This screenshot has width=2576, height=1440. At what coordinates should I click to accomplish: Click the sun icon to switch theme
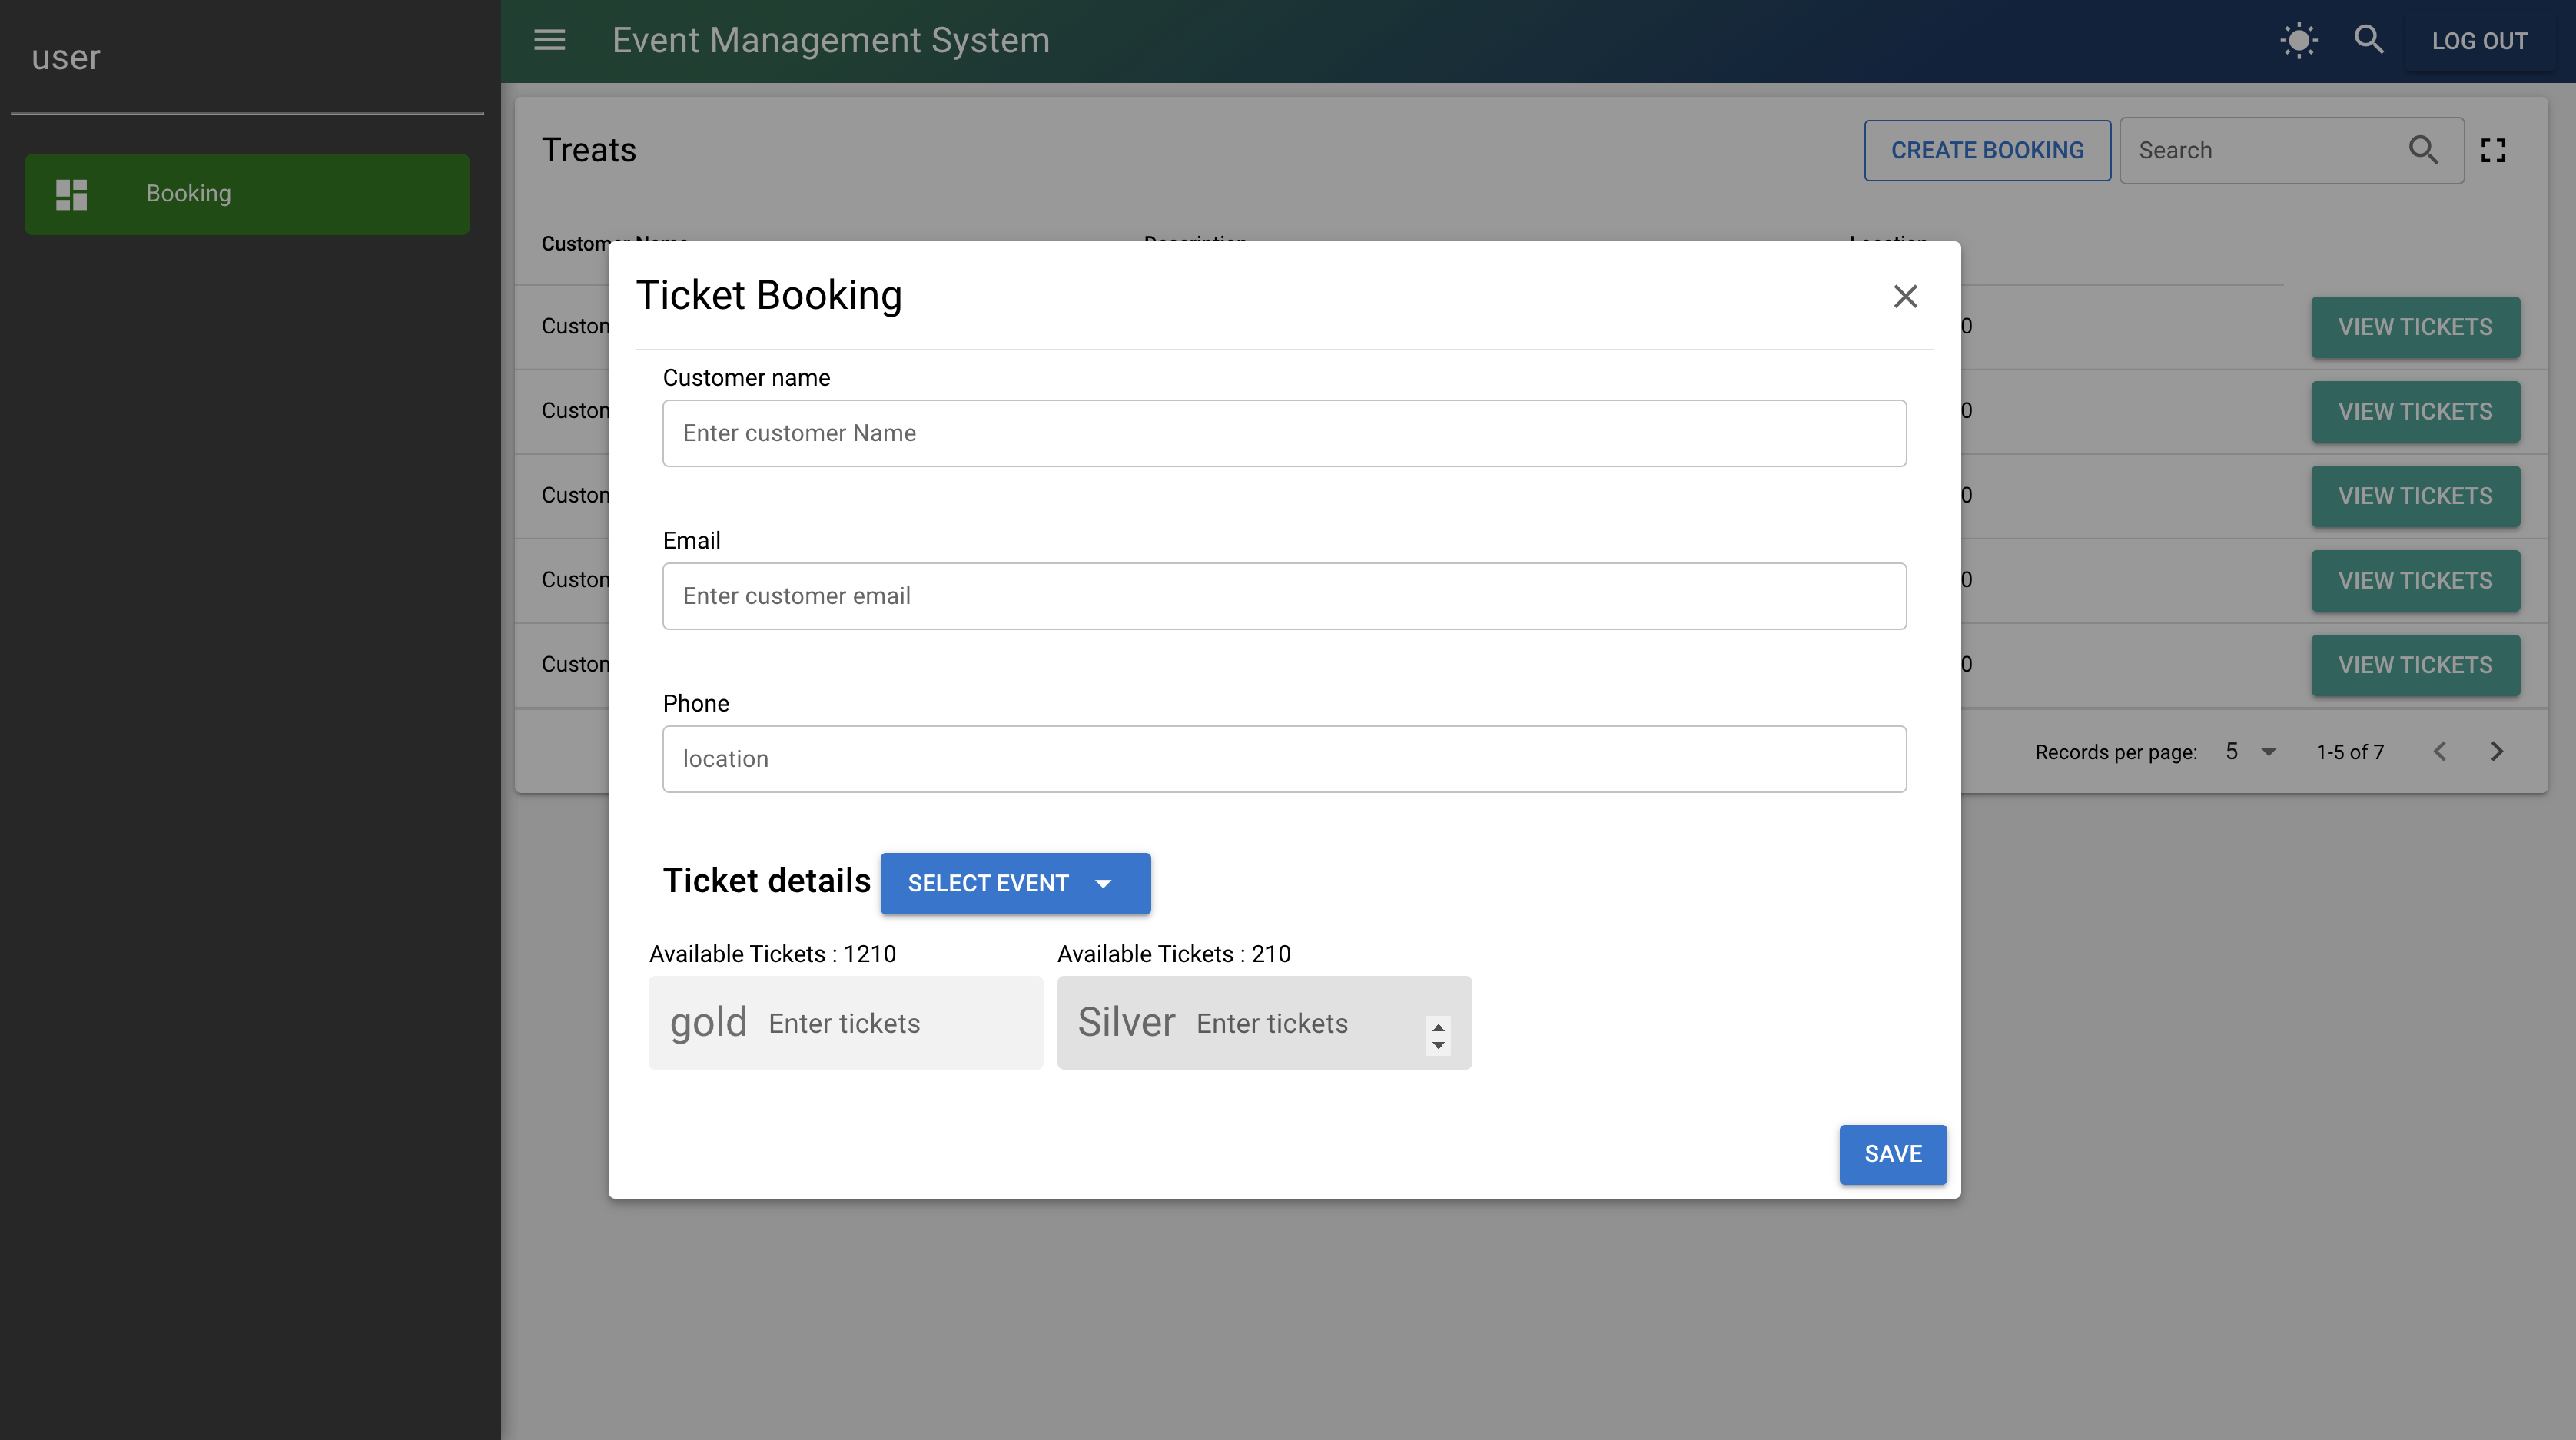point(2297,40)
